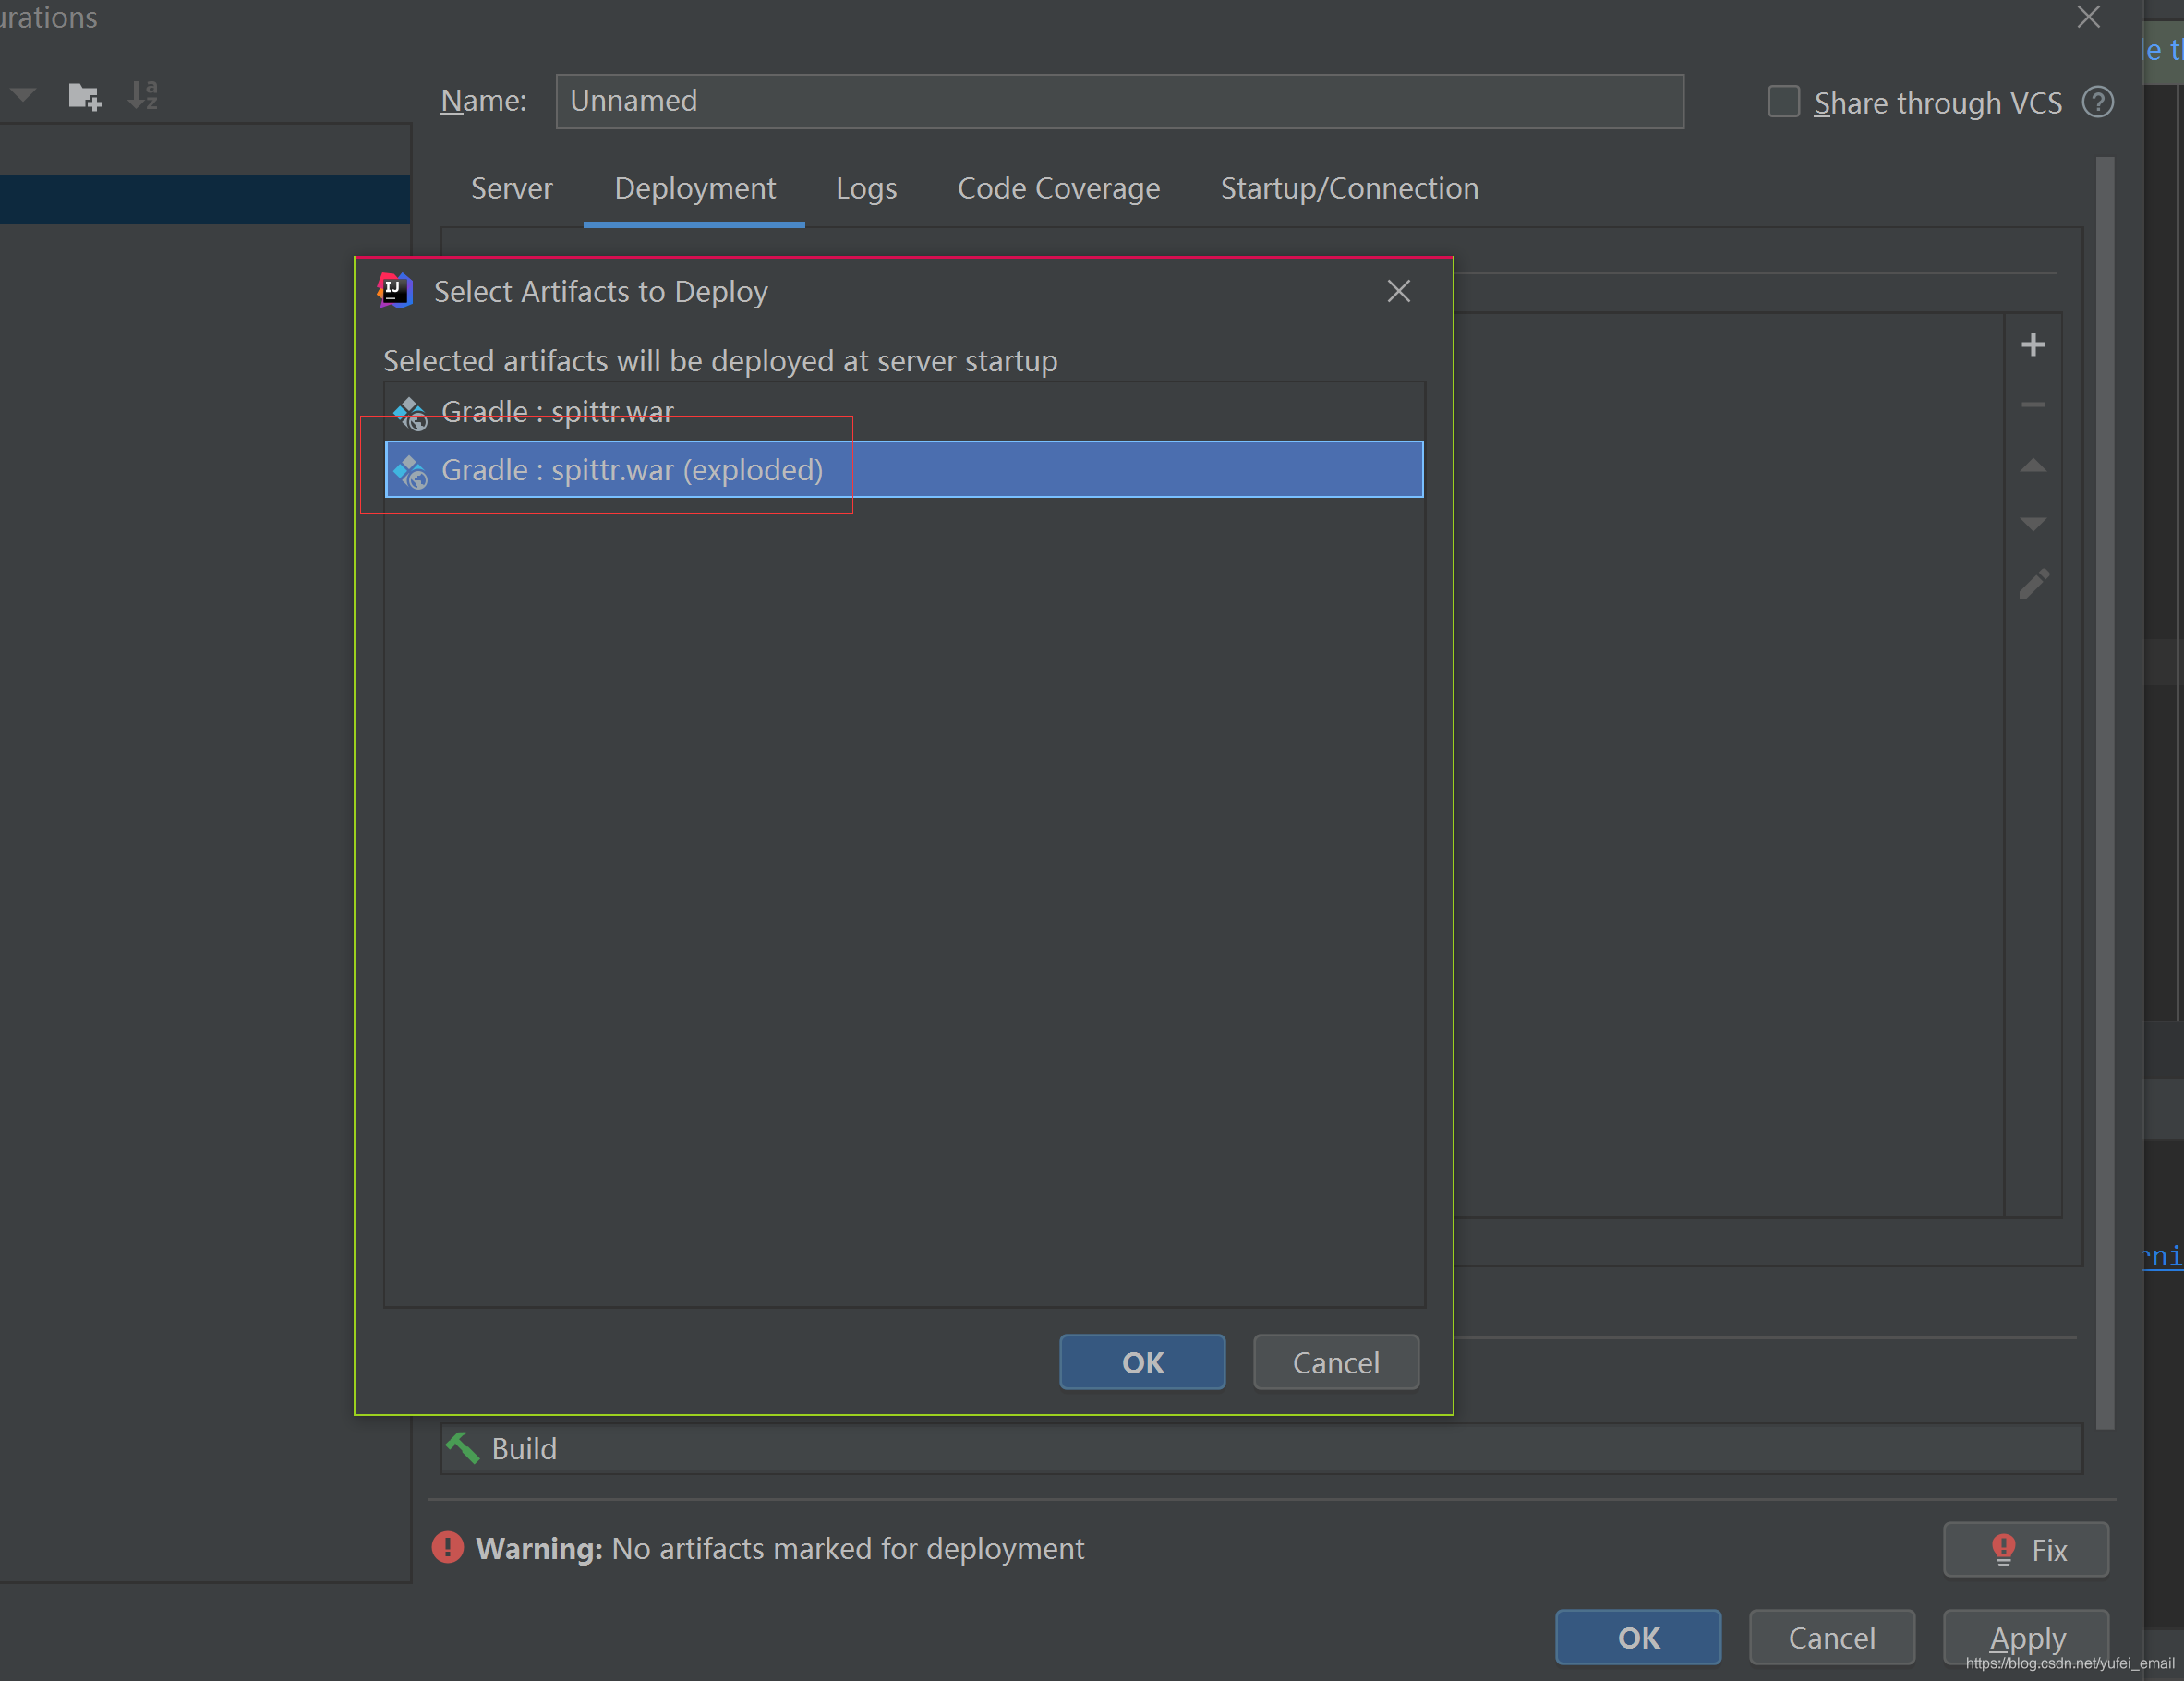Open the Logs tab

866,188
